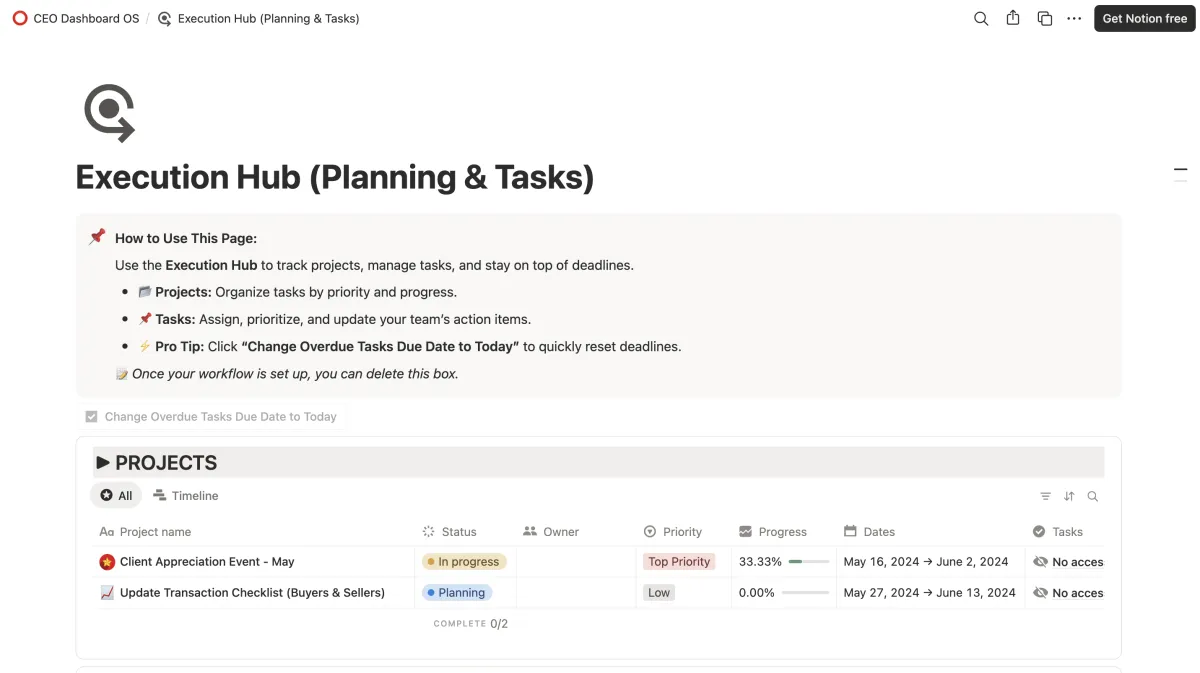The height and width of the screenshot is (673, 1200).
Task: Click the Get Notion free button
Action: (1144, 18)
